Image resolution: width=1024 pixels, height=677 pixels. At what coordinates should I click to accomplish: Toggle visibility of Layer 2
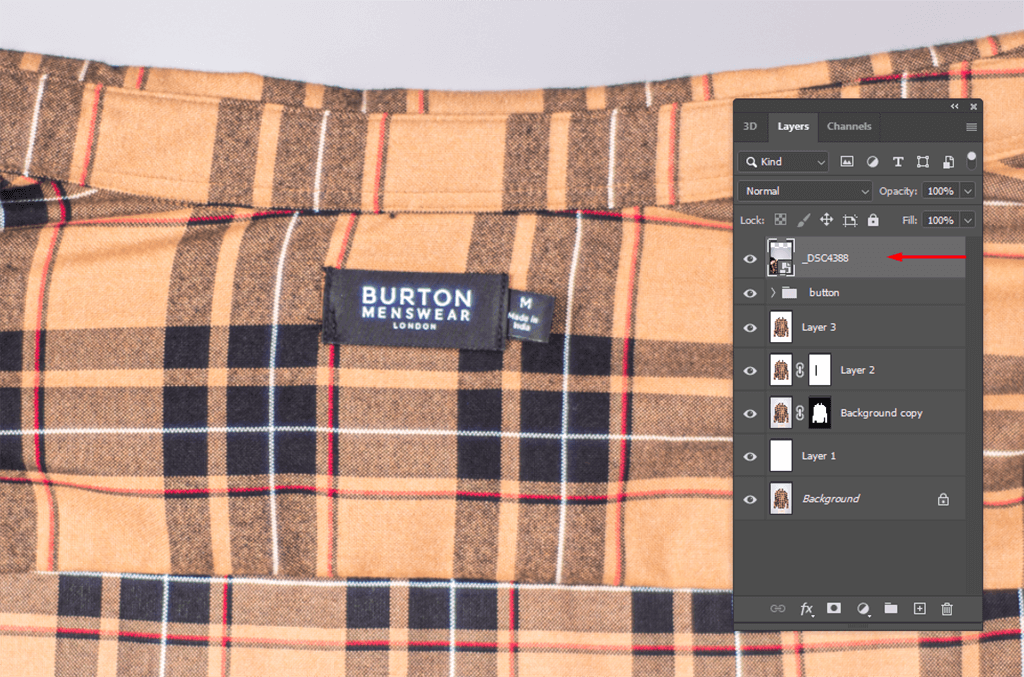click(750, 371)
